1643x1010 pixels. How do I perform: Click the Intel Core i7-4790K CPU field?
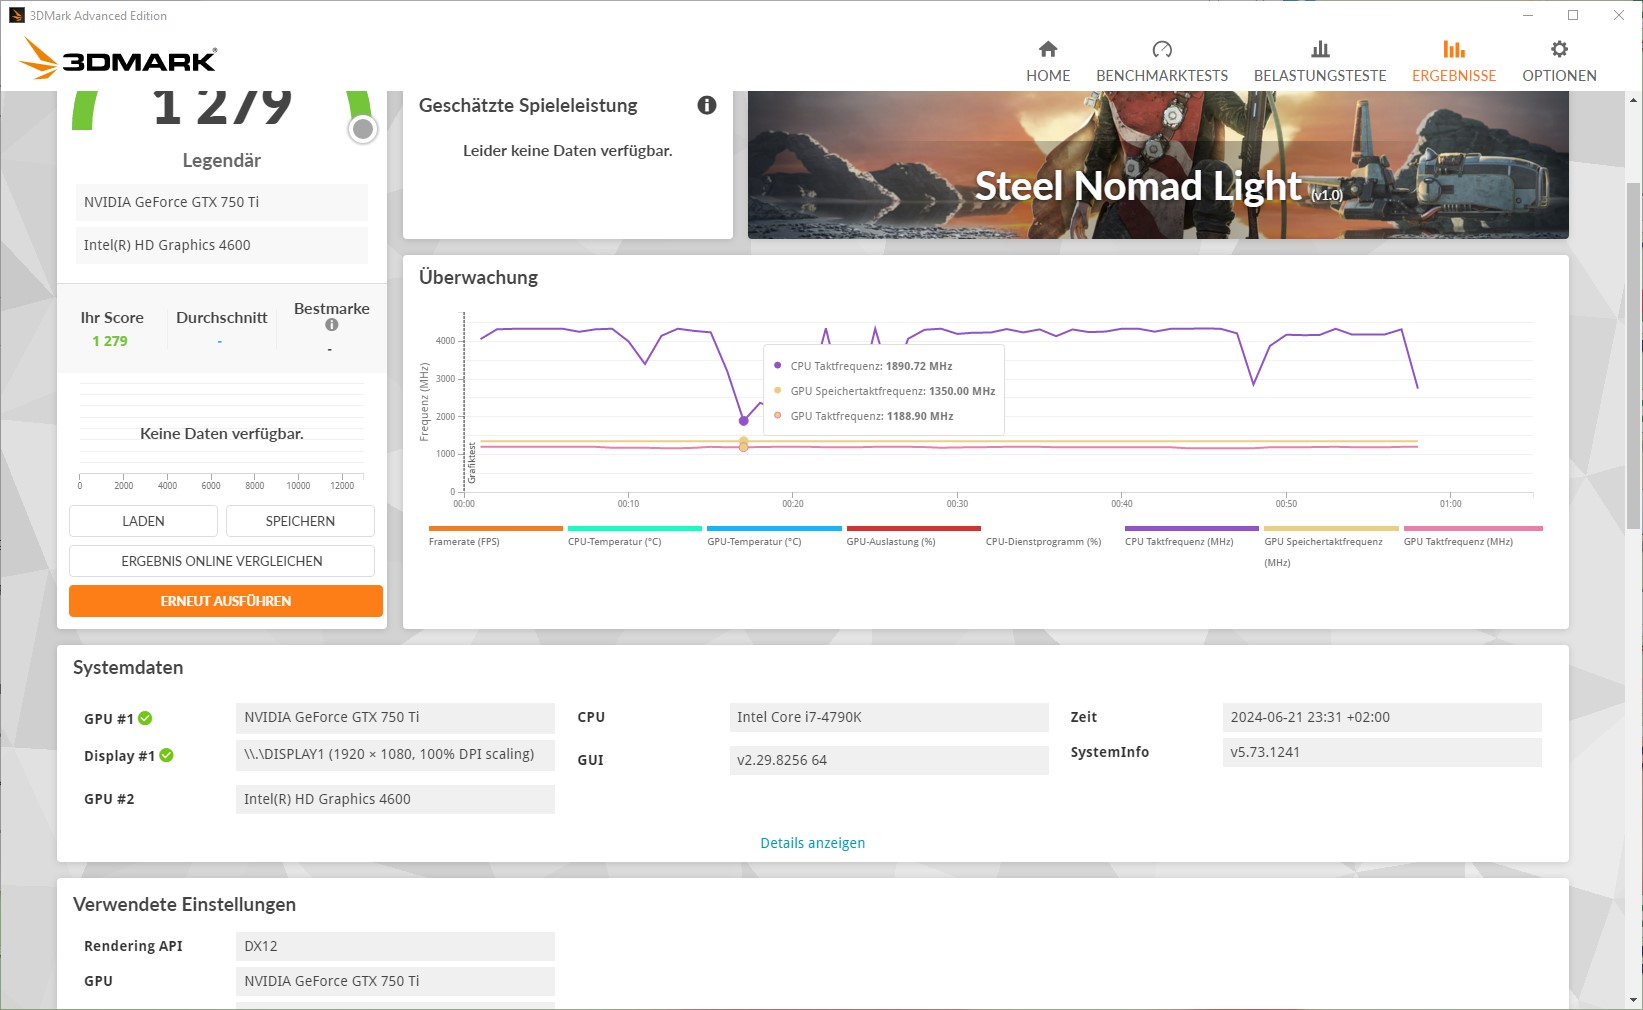coord(889,717)
